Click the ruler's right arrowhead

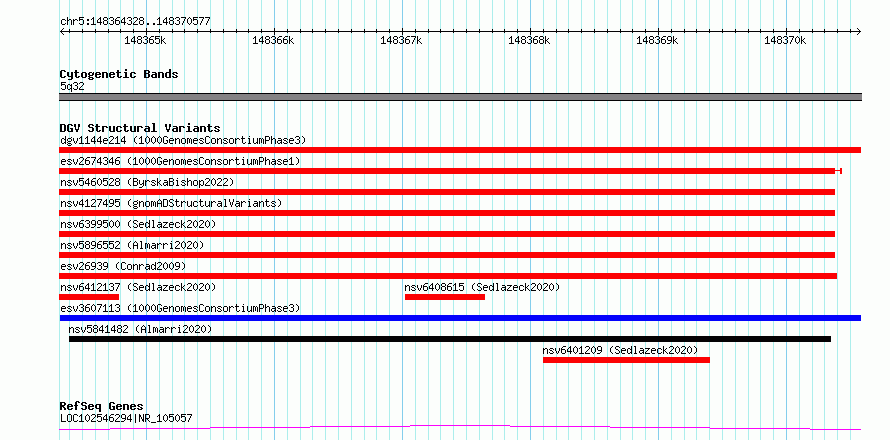point(858,31)
